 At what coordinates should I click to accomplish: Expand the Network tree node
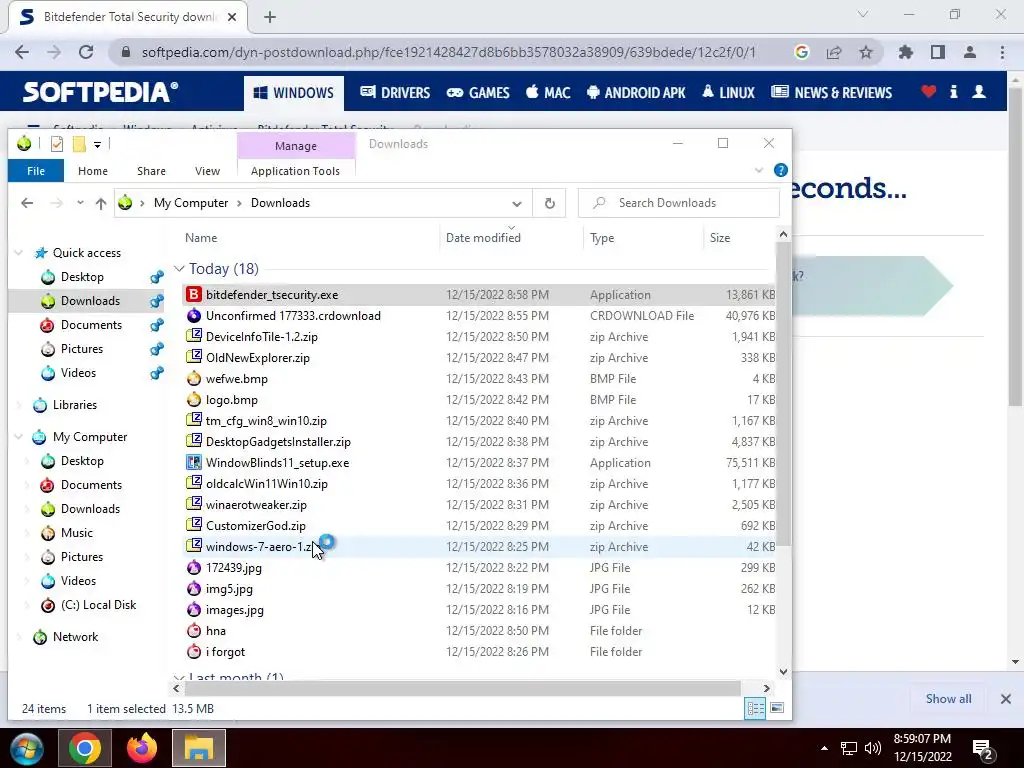coord(19,637)
